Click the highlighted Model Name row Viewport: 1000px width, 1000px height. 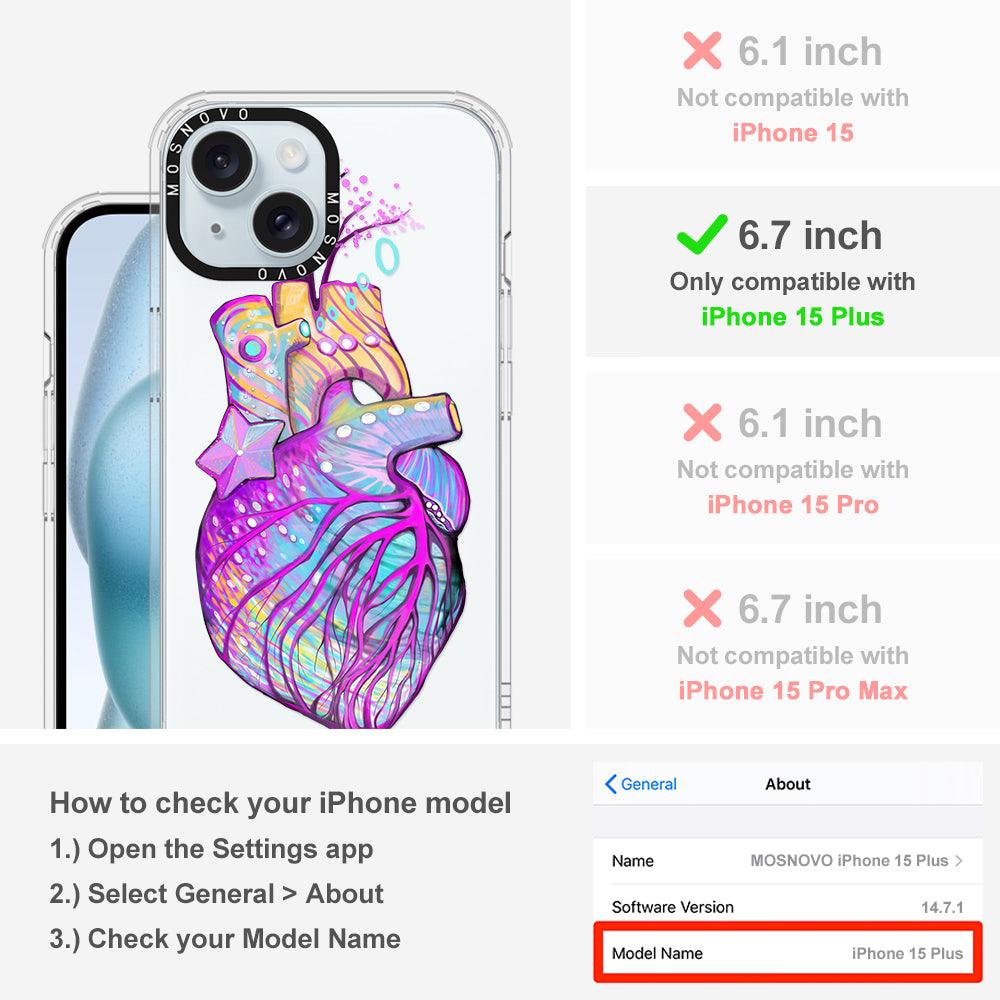[x=788, y=953]
